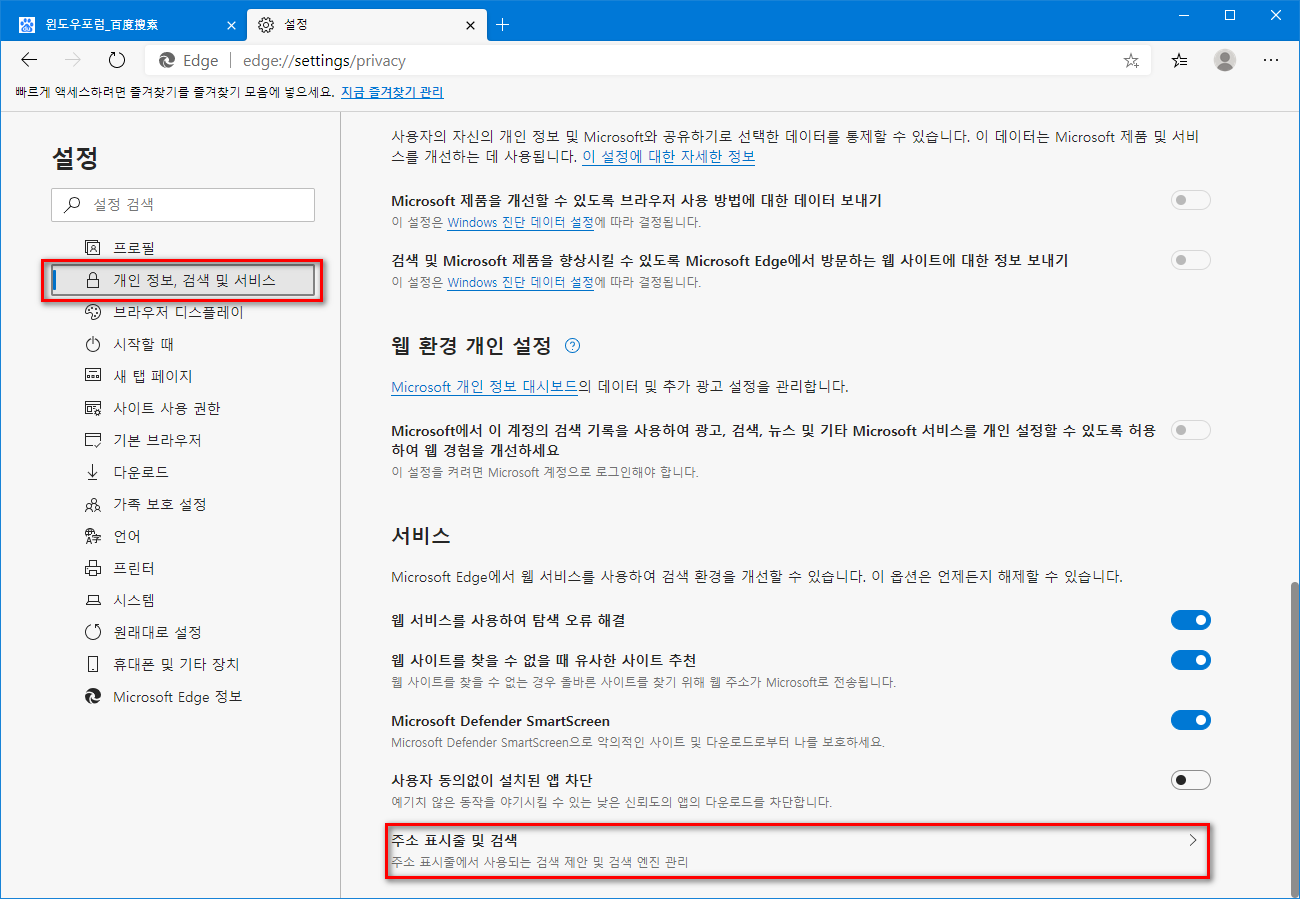Click the help icon beside 웹 환경 개인 설정
The height and width of the screenshot is (899, 1300).
click(x=572, y=346)
